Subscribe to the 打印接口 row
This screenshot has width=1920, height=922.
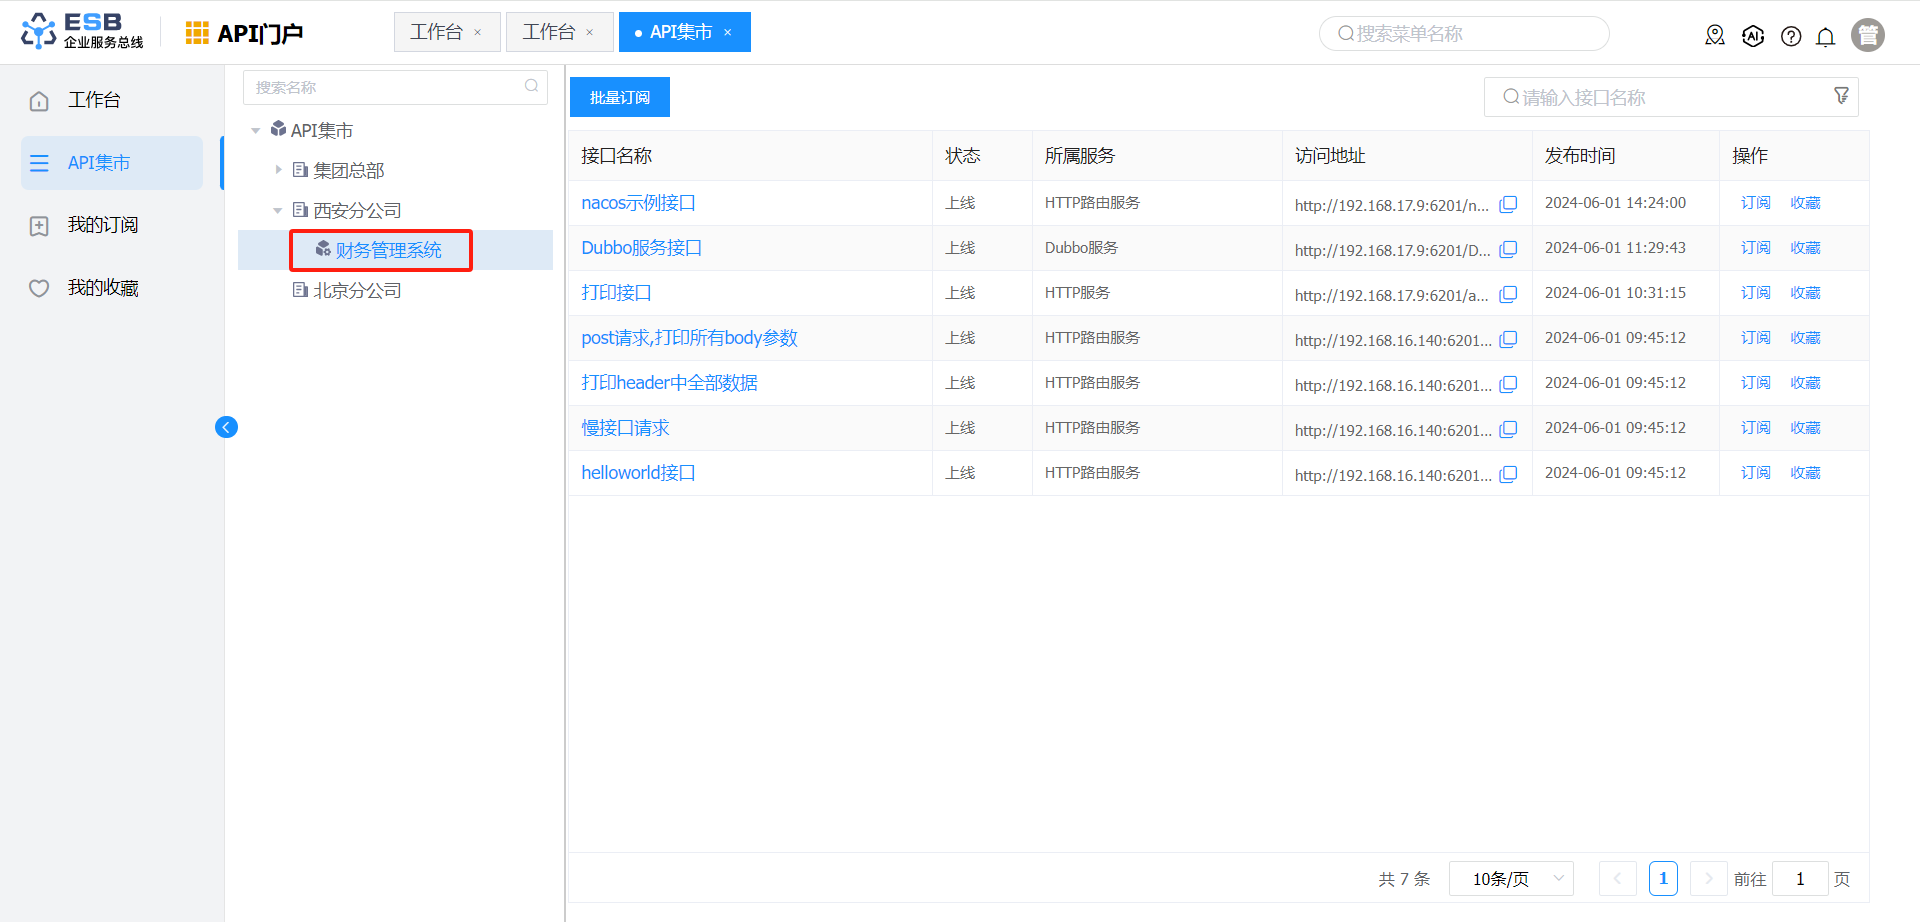[1755, 293]
